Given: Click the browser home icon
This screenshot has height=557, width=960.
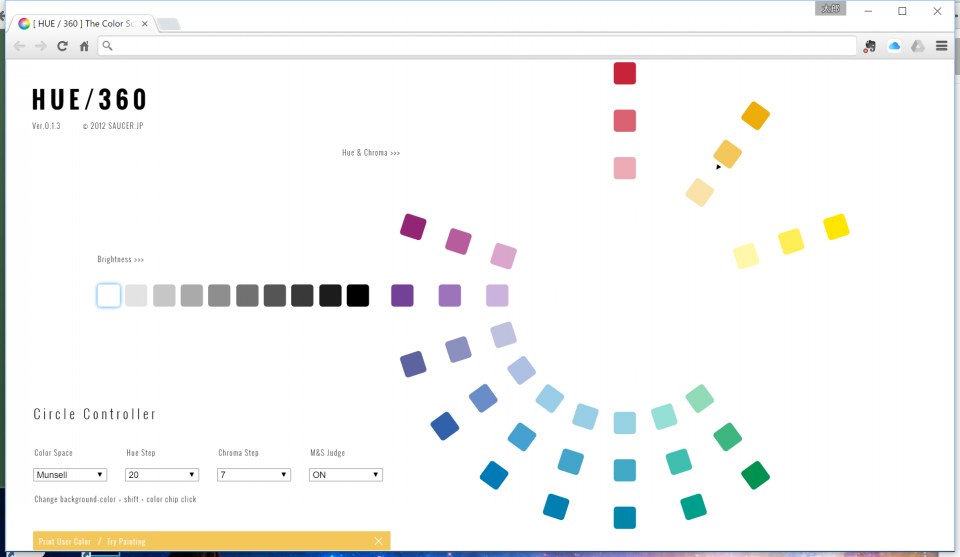Looking at the screenshot, I should pyautogui.click(x=84, y=46).
